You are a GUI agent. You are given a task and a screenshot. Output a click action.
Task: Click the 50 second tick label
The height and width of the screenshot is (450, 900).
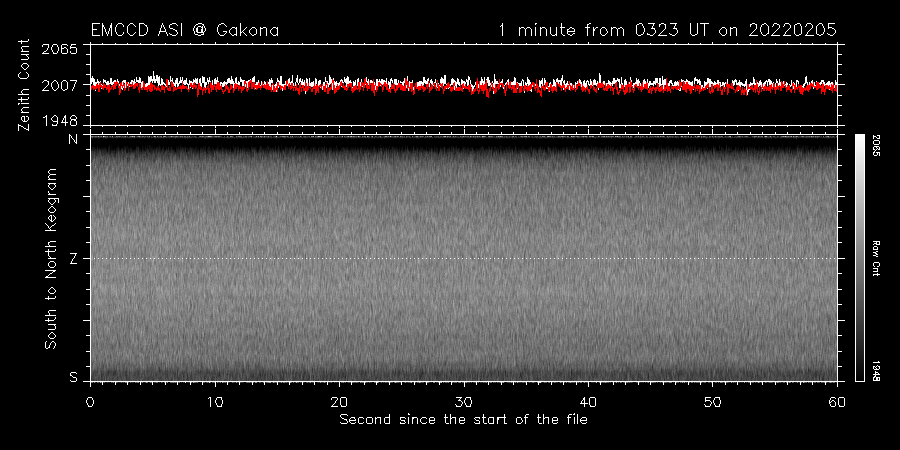712,401
